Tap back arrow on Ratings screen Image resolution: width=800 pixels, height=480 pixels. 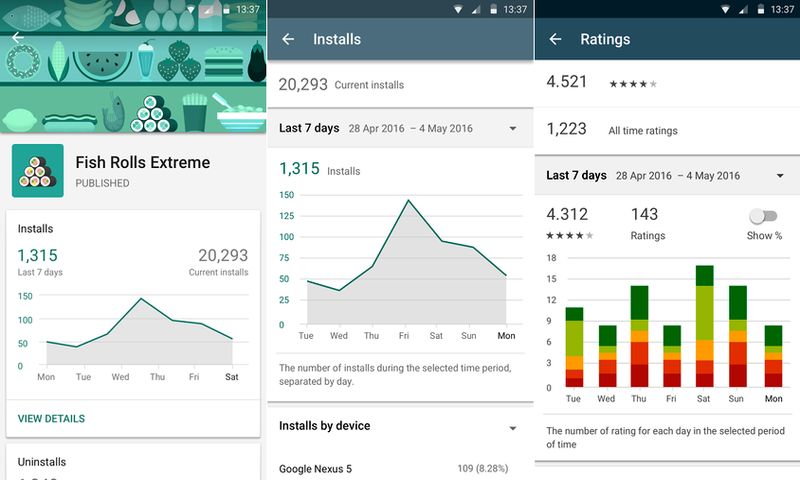click(x=555, y=40)
